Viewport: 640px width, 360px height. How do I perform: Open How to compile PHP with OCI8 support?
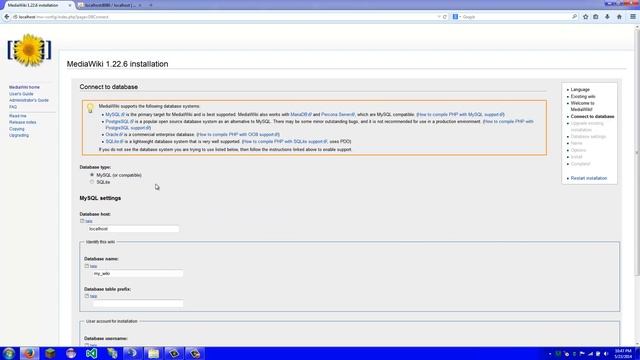point(238,135)
